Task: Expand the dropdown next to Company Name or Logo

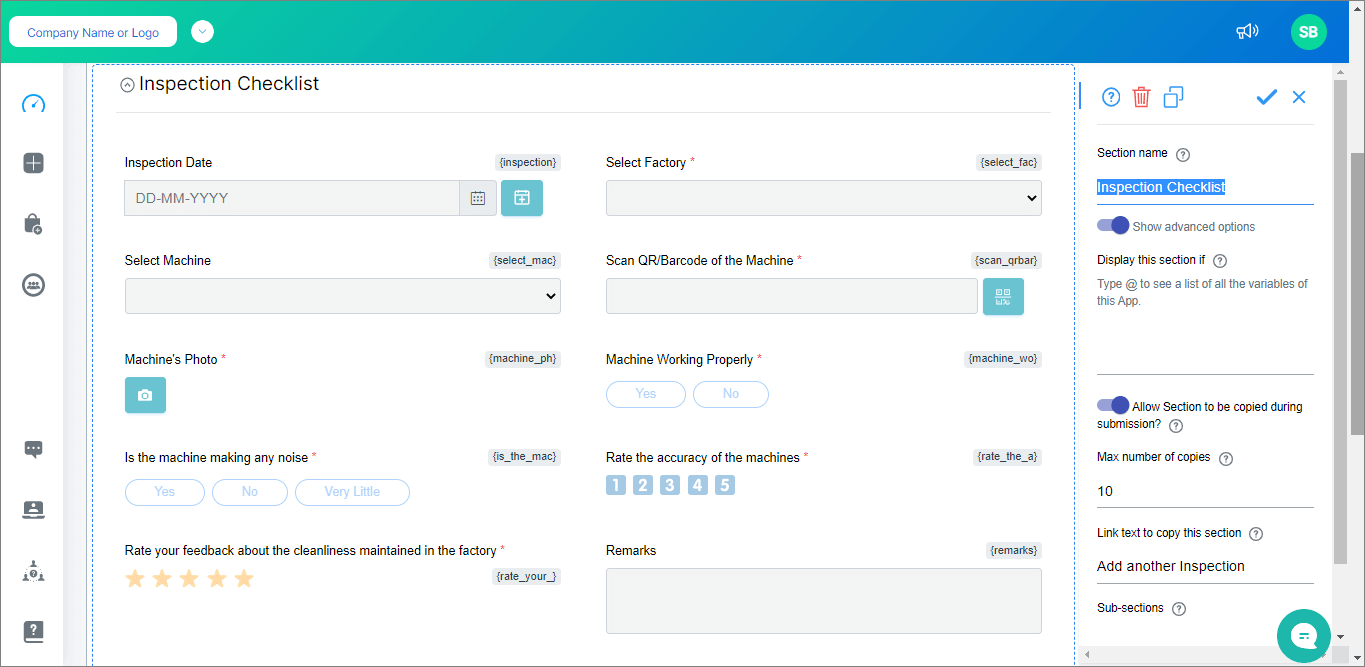Action: (202, 31)
